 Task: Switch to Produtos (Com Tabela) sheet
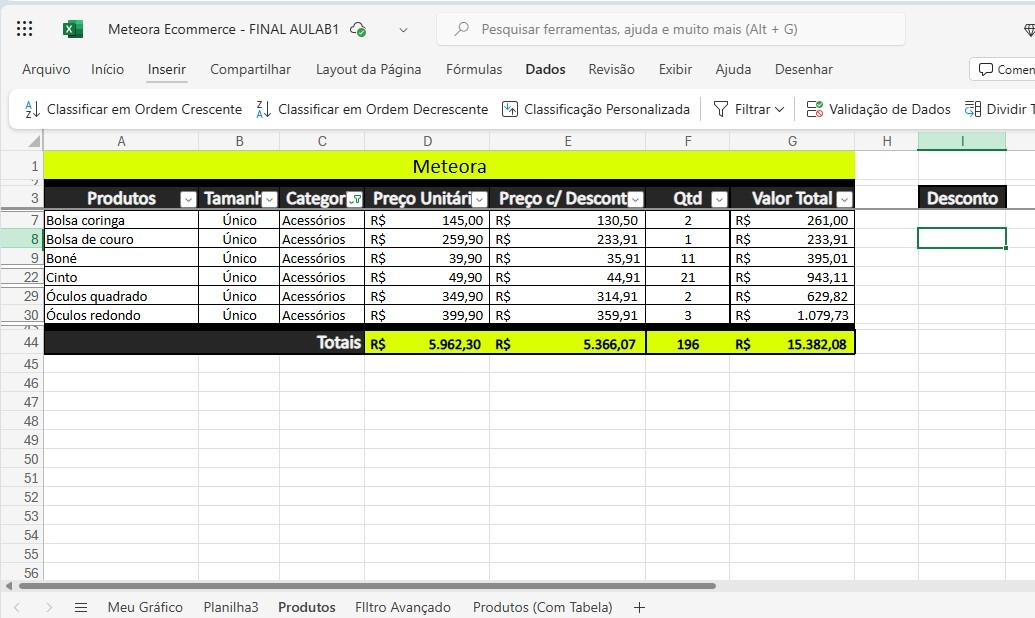(543, 607)
